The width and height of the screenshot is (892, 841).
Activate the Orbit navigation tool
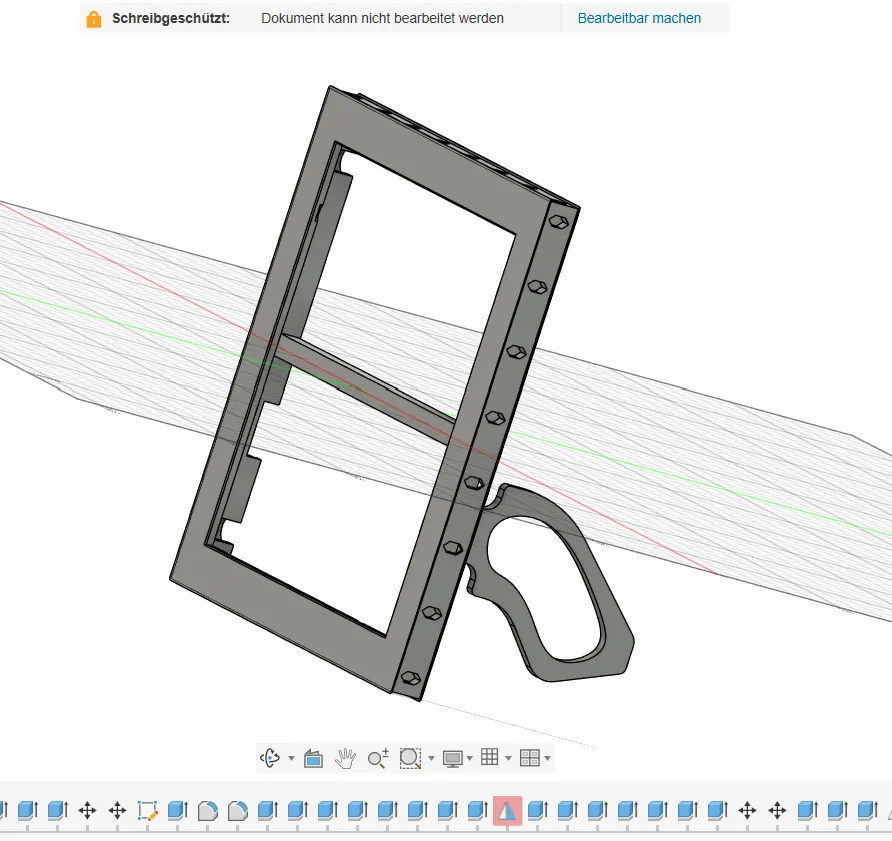pyautogui.click(x=270, y=758)
